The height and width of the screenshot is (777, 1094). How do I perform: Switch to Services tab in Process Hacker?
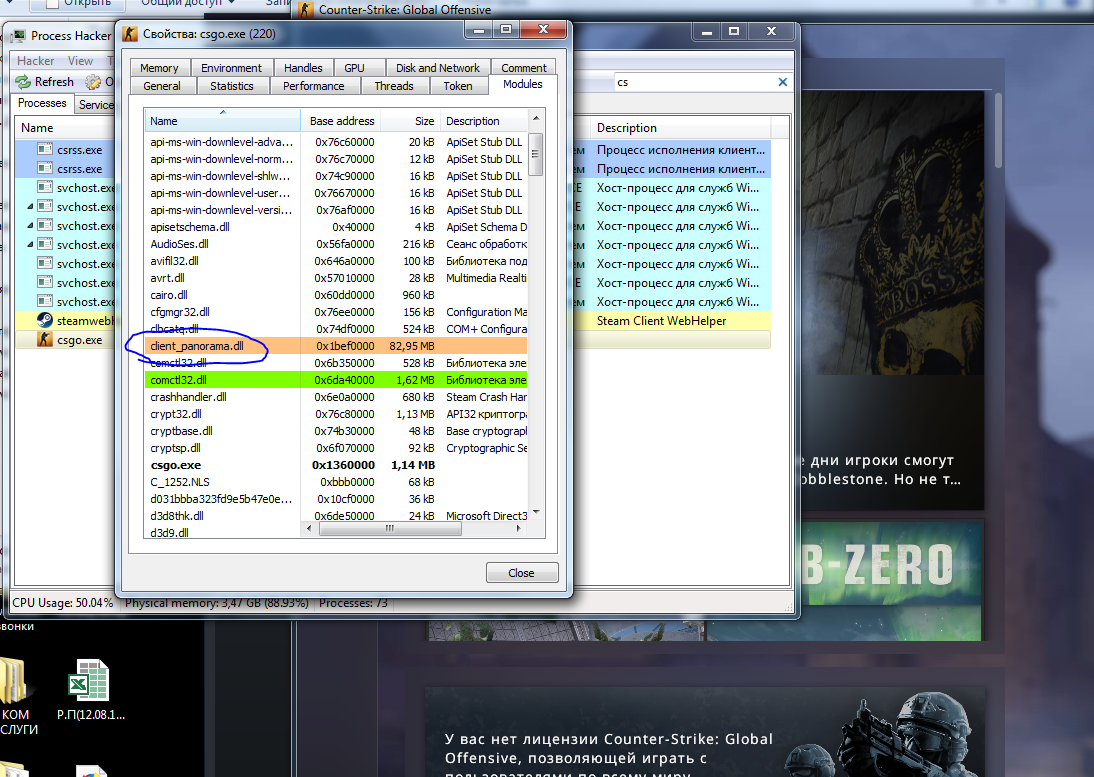click(96, 105)
